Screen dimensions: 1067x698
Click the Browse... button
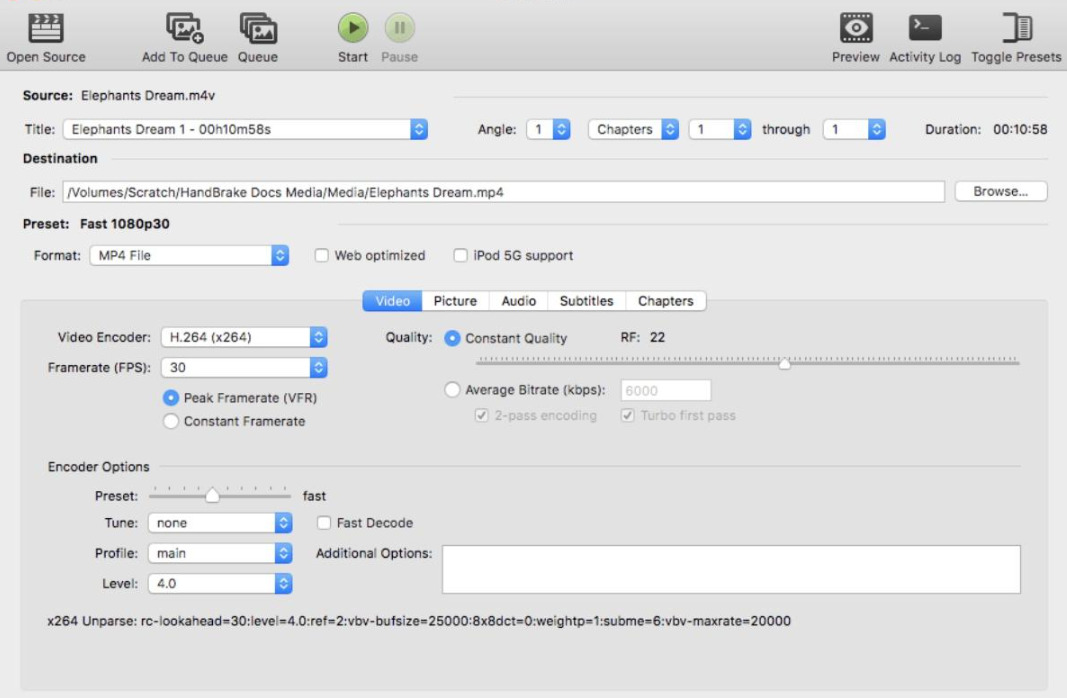click(1000, 191)
